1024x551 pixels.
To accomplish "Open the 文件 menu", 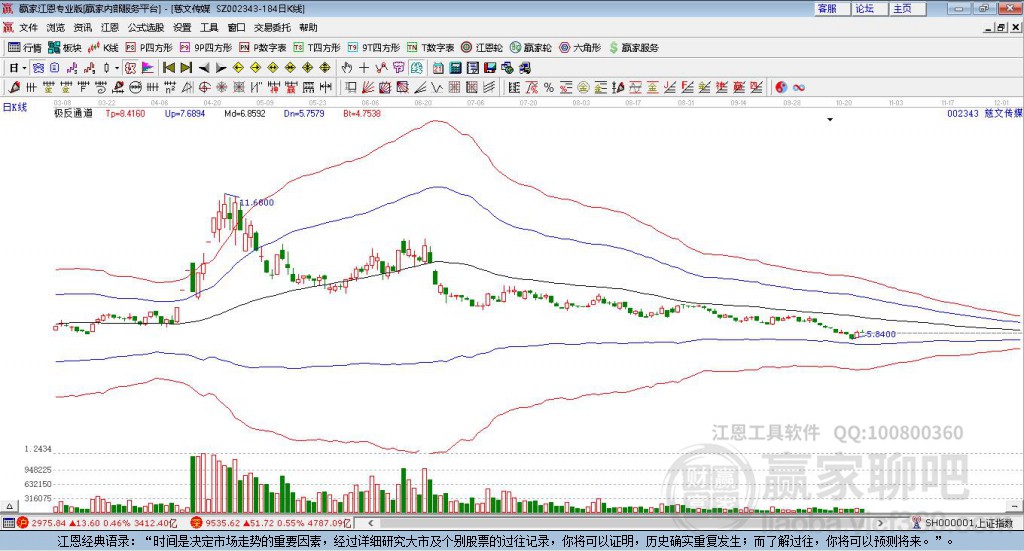I will coord(29,27).
